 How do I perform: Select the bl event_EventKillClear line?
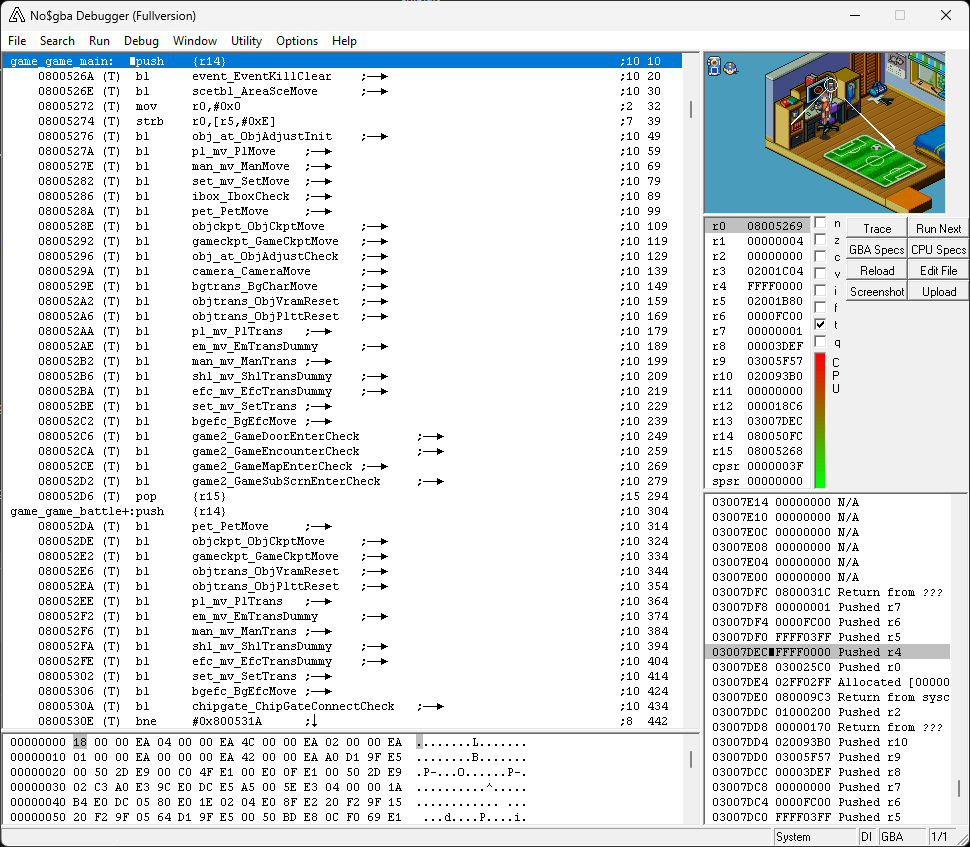[342, 76]
